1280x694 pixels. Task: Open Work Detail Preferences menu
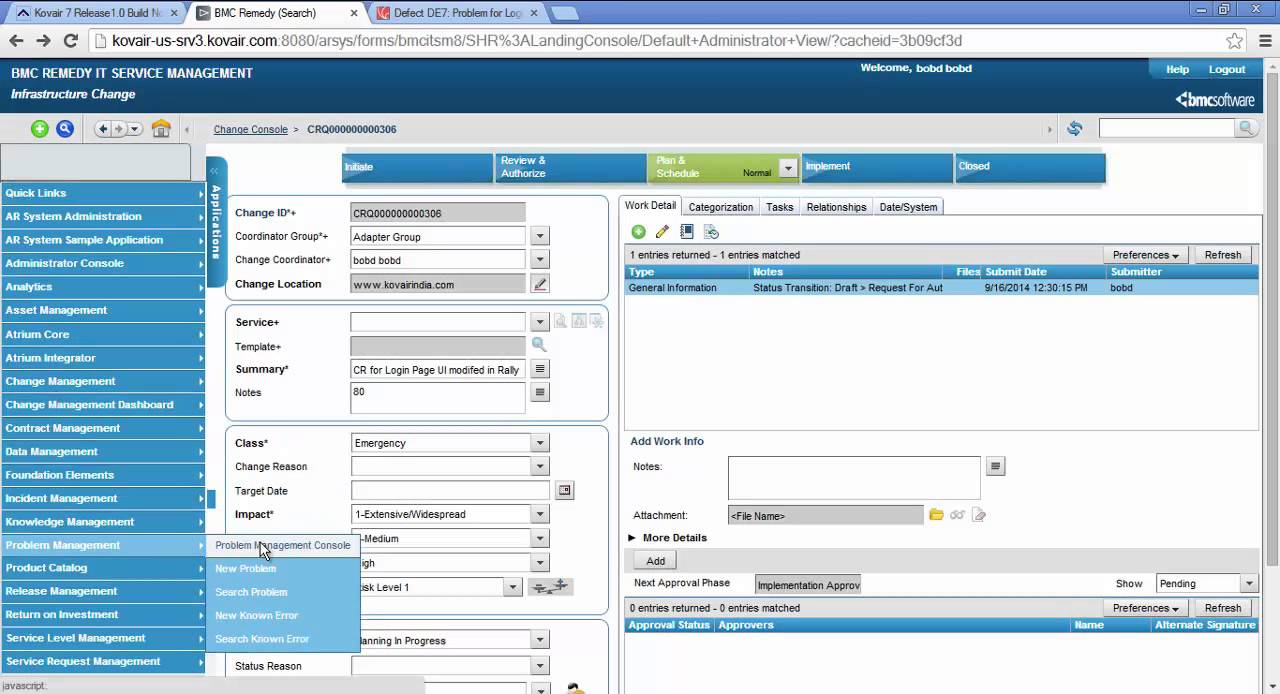point(1145,255)
